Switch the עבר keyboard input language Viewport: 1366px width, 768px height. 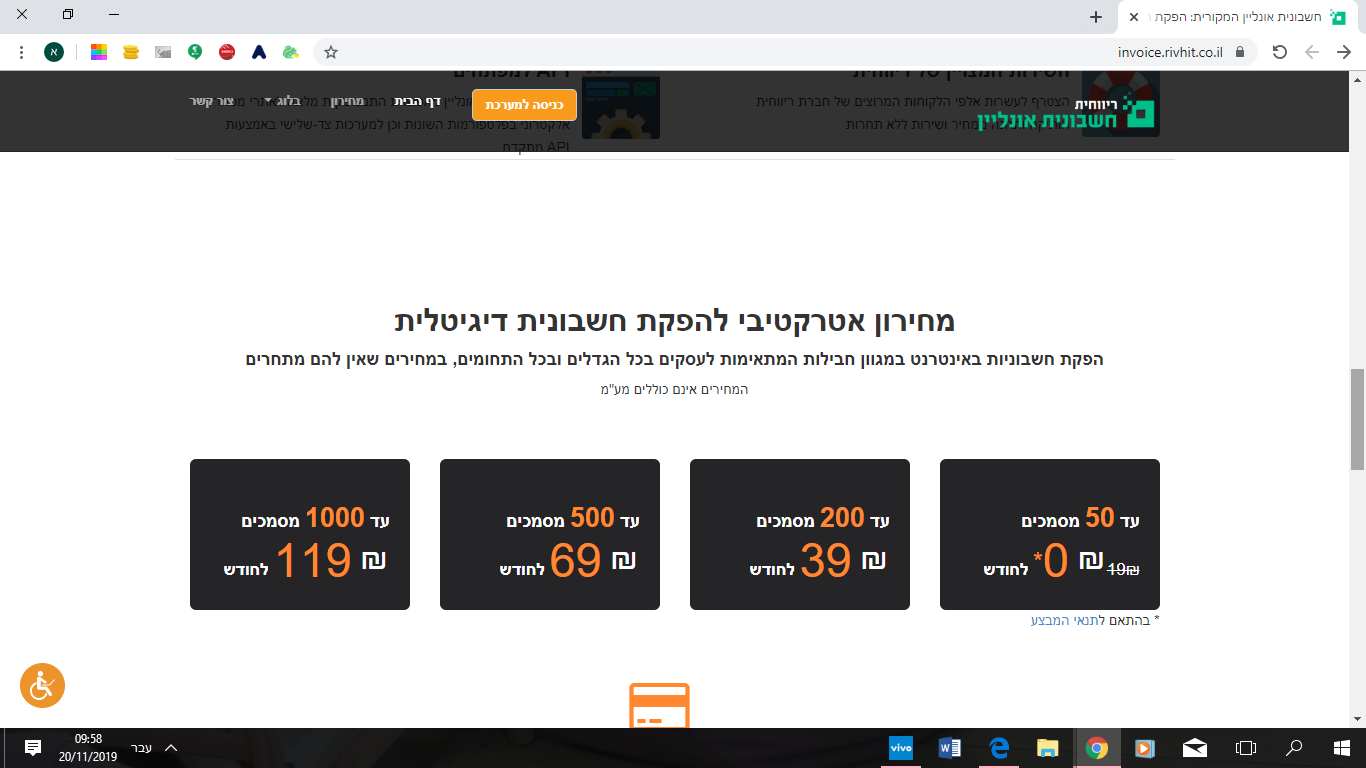[x=141, y=748]
